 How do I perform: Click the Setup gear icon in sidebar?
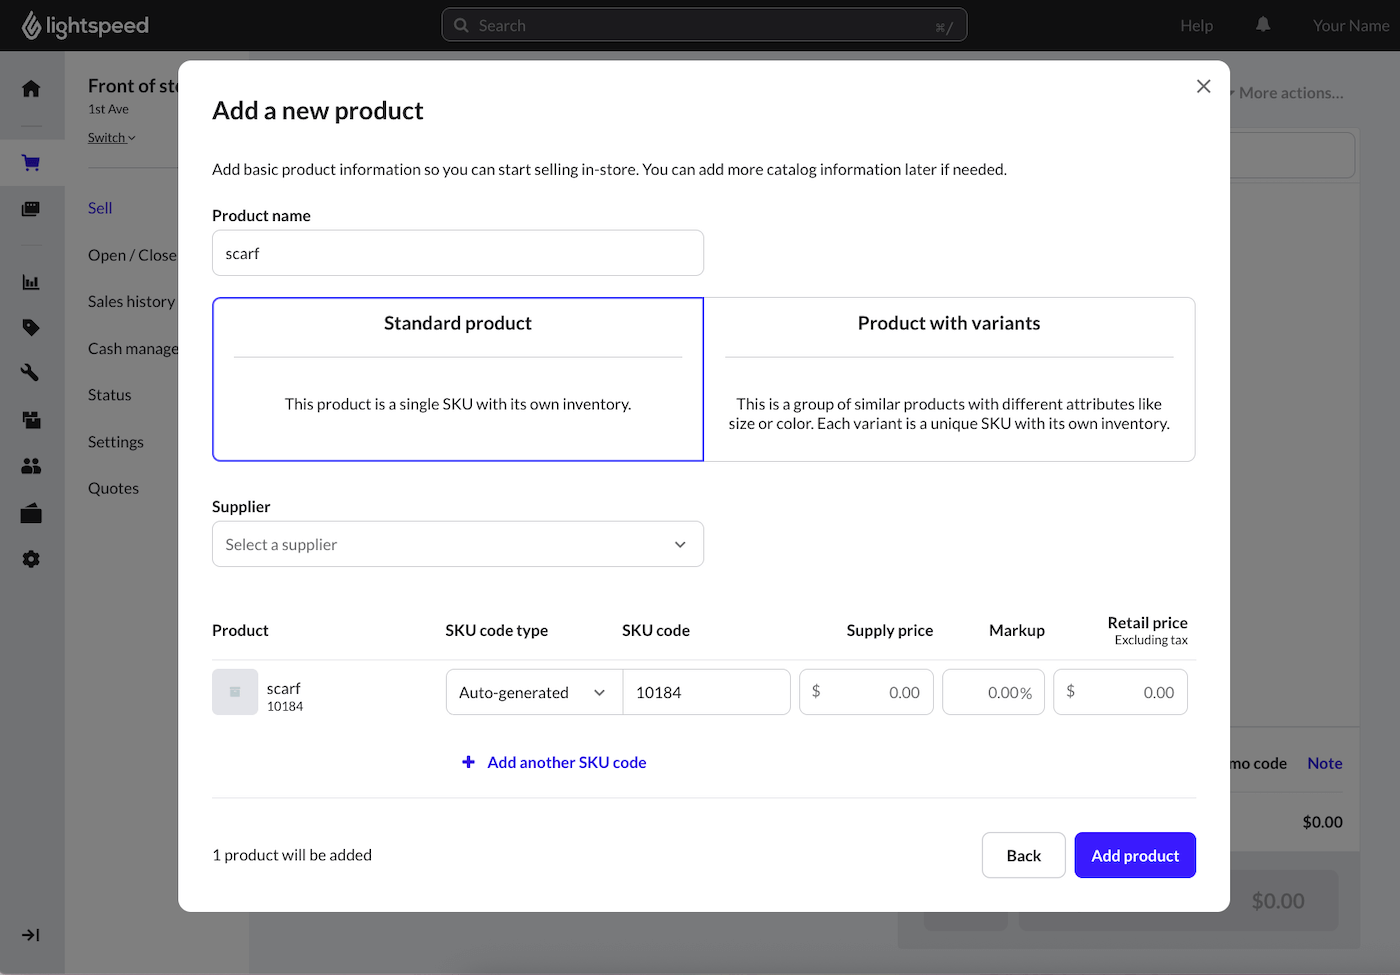click(x=31, y=559)
